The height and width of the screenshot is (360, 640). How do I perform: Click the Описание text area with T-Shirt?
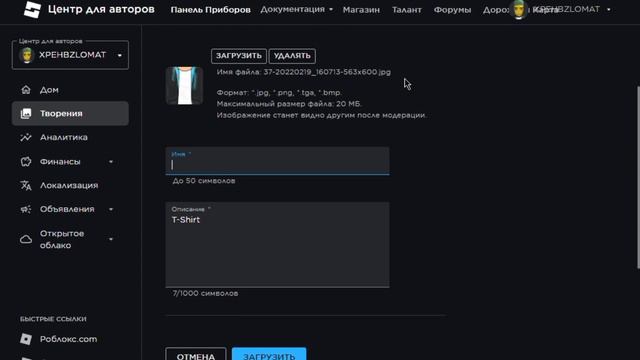pyautogui.click(x=278, y=244)
